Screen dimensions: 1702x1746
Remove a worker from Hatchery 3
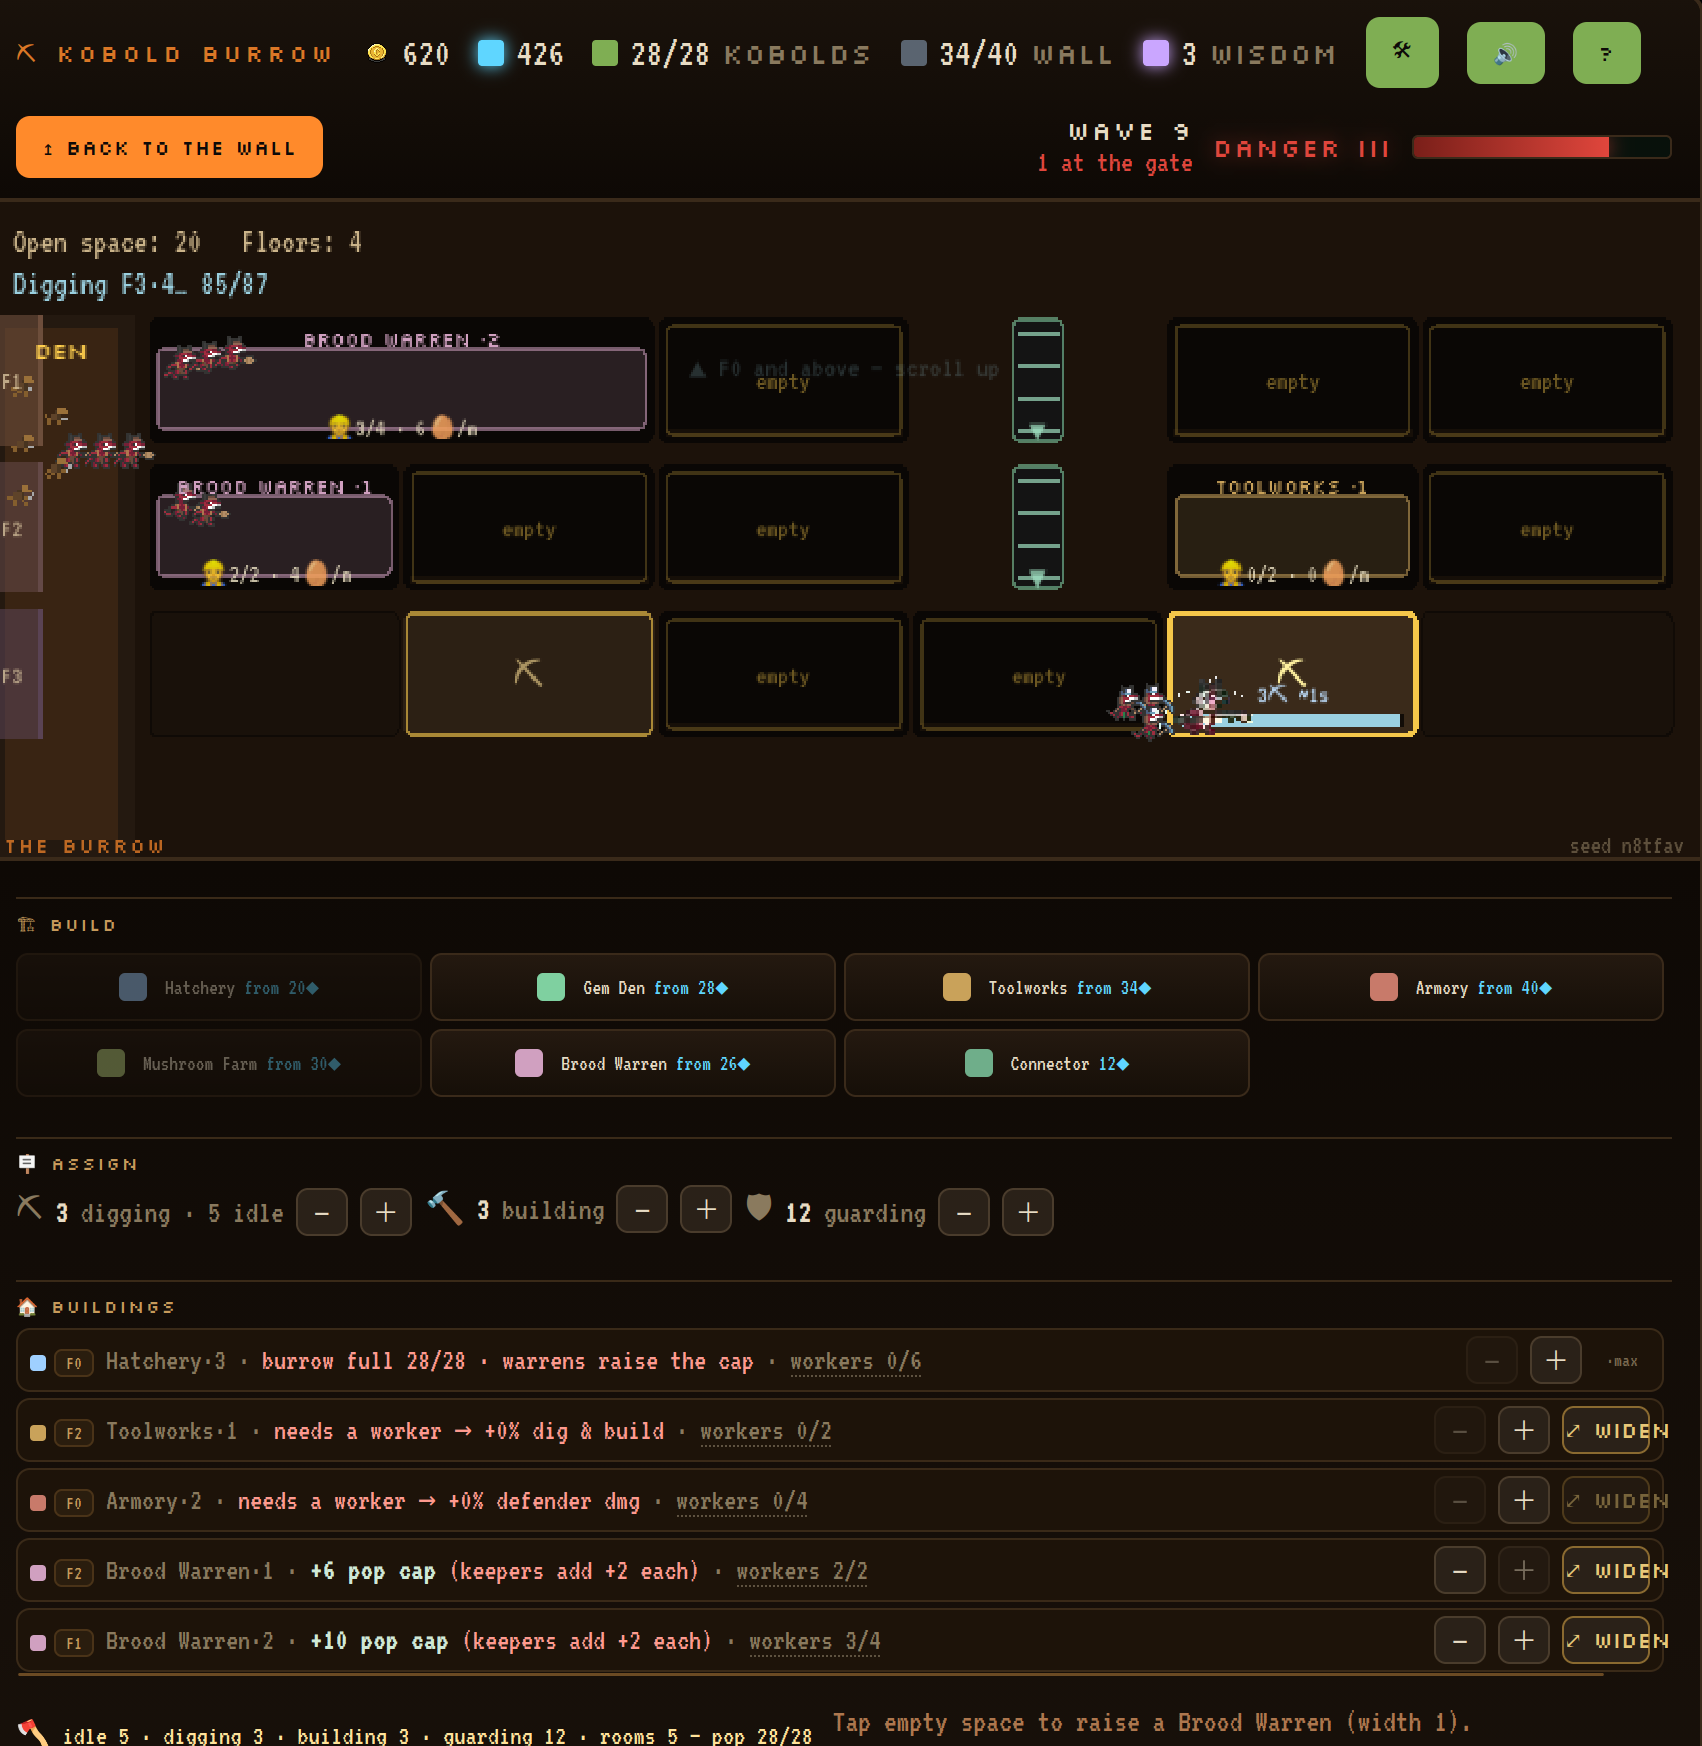tap(1492, 1360)
